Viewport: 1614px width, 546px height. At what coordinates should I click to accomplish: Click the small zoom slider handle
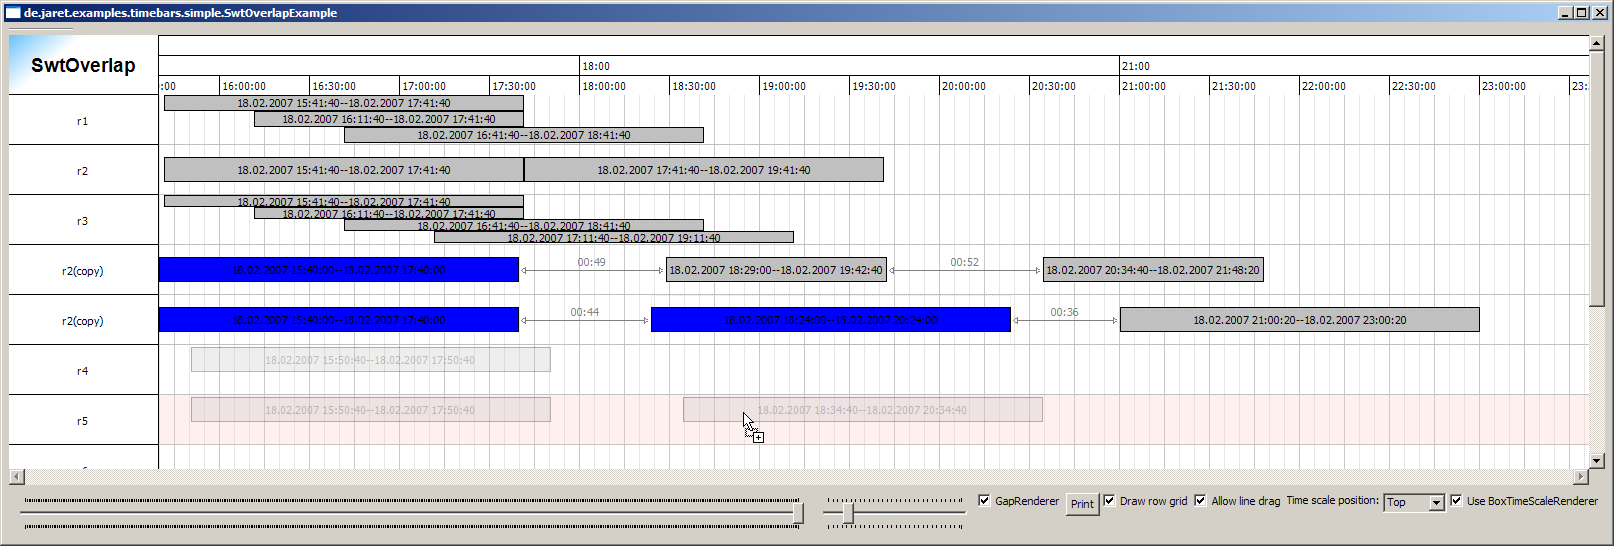pos(848,513)
